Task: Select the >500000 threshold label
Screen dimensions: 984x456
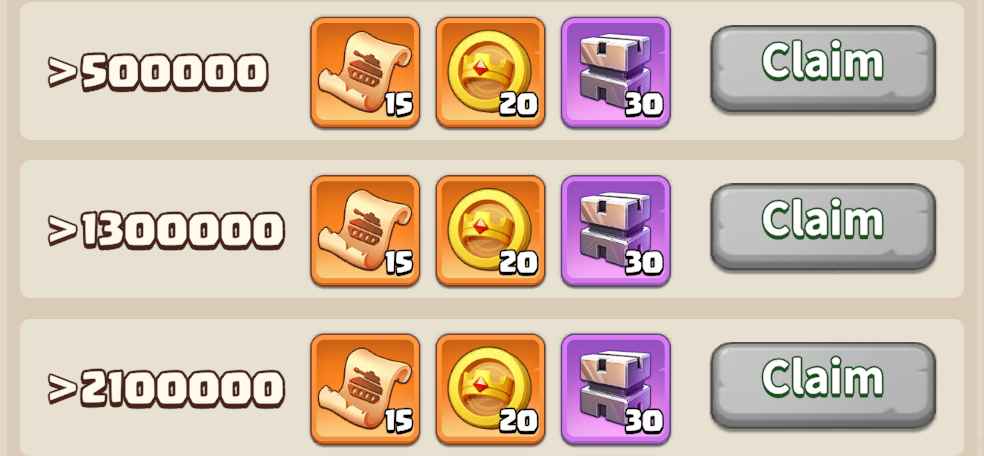Action: [x=158, y=72]
